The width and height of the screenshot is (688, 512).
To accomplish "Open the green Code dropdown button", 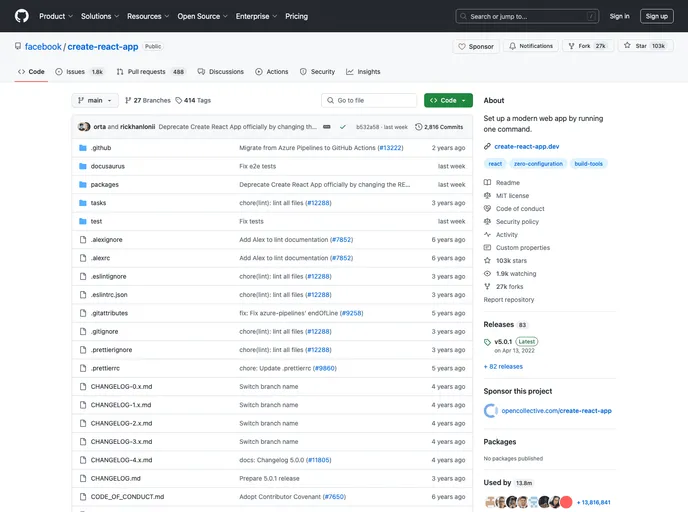I will click(448, 100).
